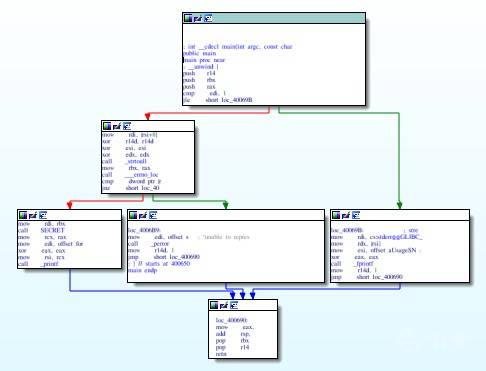Click the 'jmp short loc_400690' line in the _fprintf node
Image resolution: width=486 pixels, height=371 pixels.
pyautogui.click(x=367, y=277)
